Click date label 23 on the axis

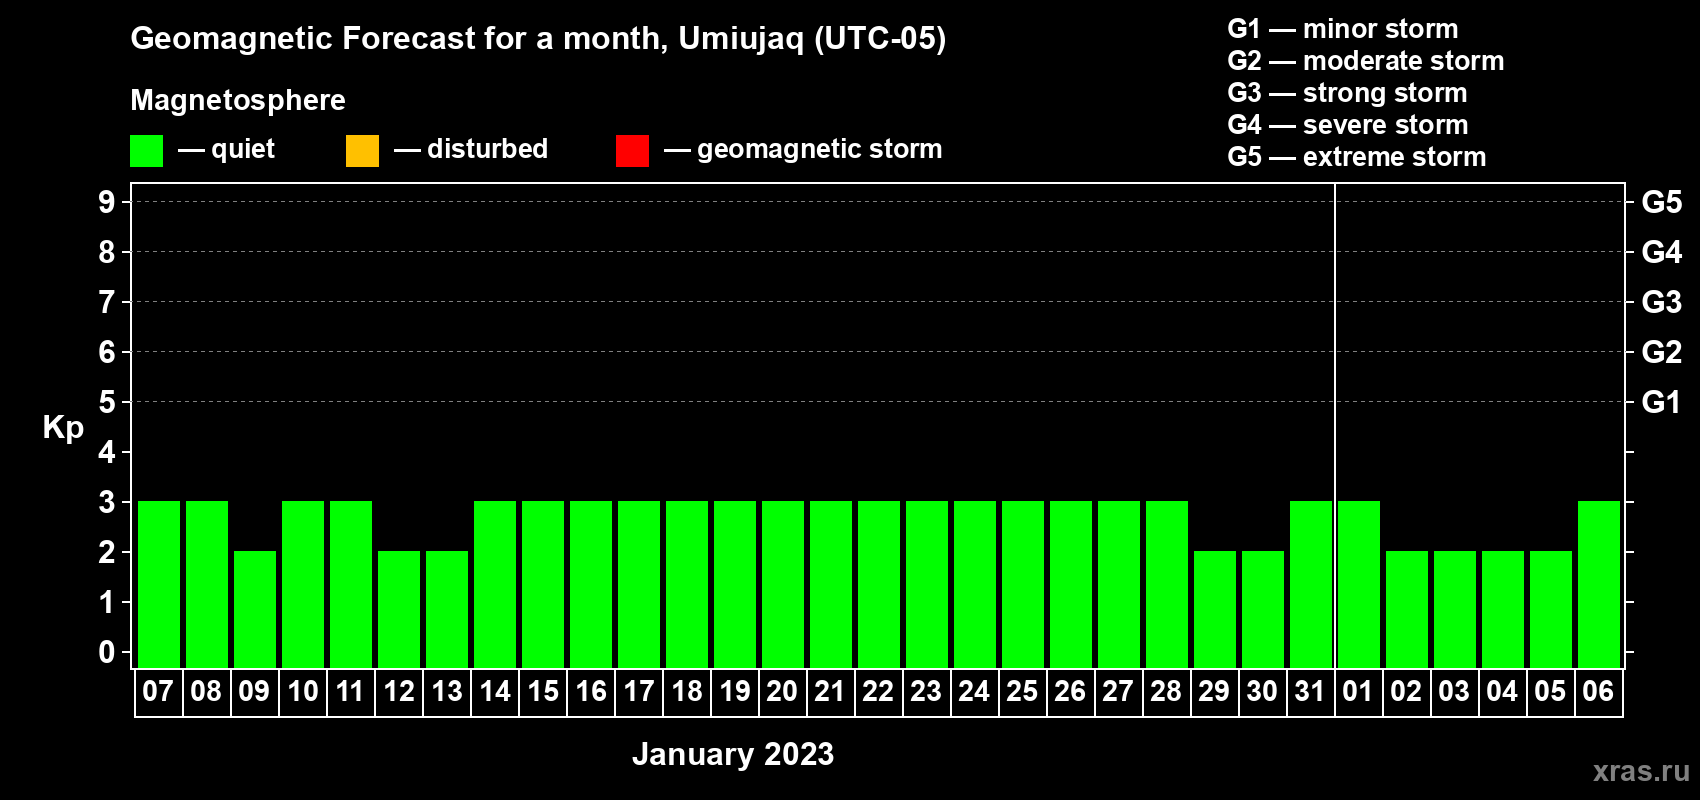tap(926, 692)
